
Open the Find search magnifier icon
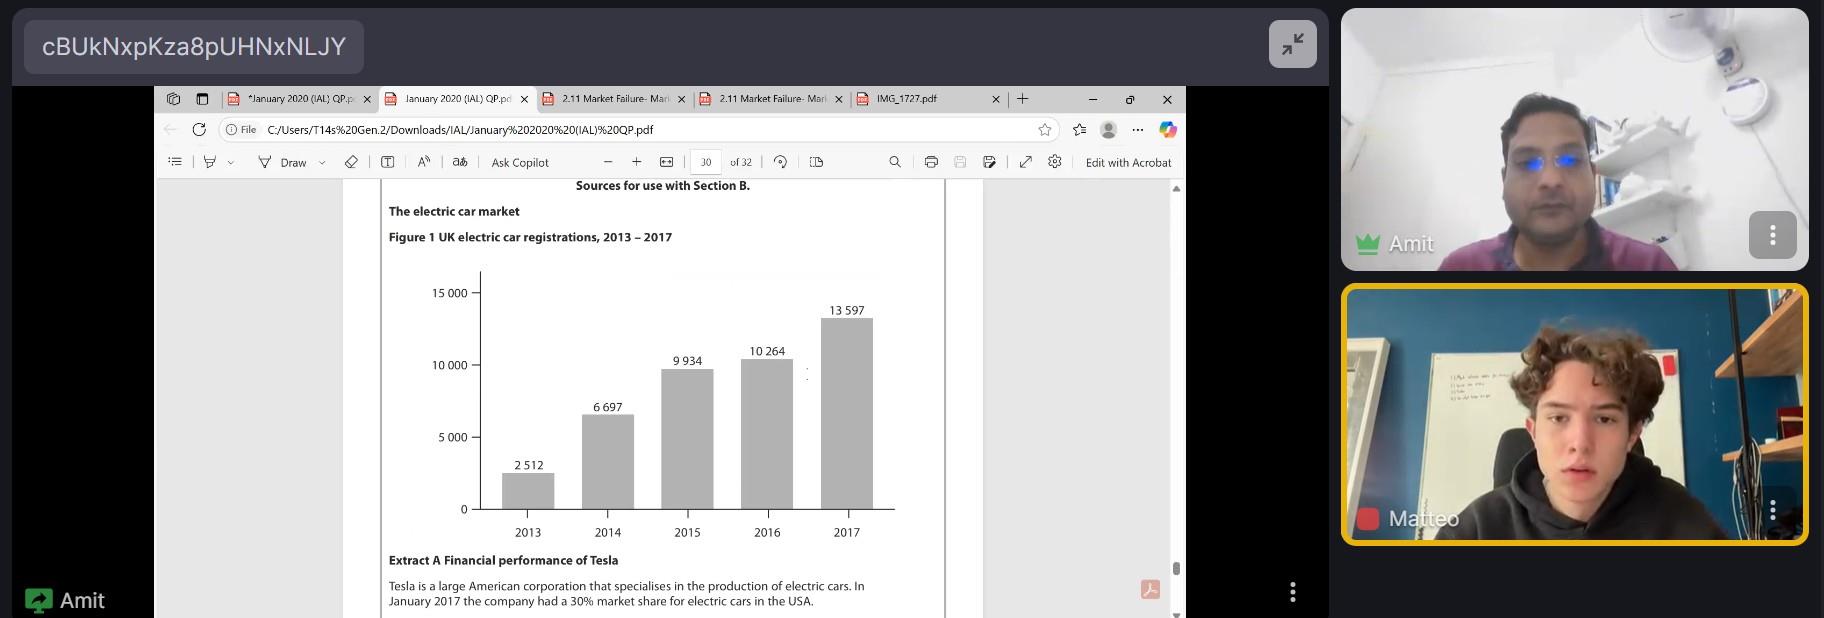pyautogui.click(x=895, y=162)
